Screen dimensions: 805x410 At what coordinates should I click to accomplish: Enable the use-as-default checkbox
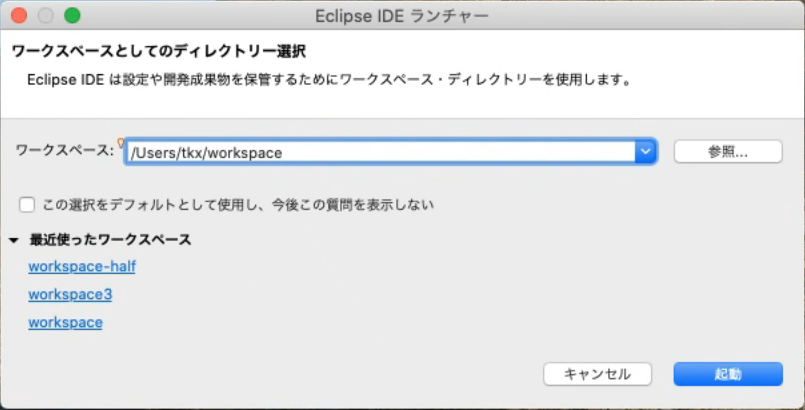[x=27, y=205]
